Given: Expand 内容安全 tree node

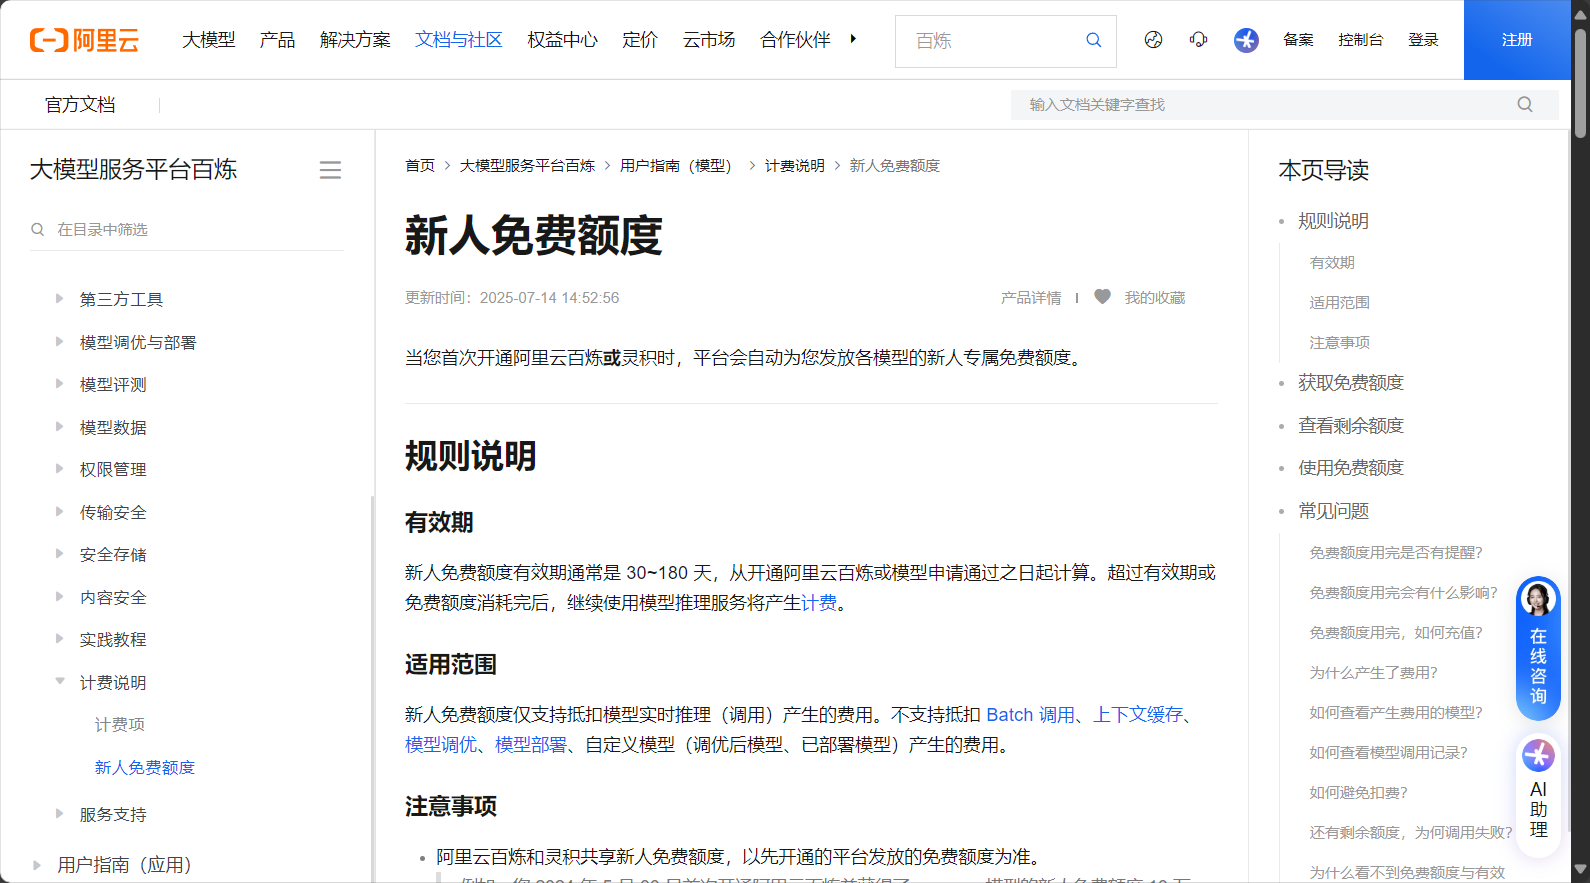Looking at the screenshot, I should click(59, 597).
